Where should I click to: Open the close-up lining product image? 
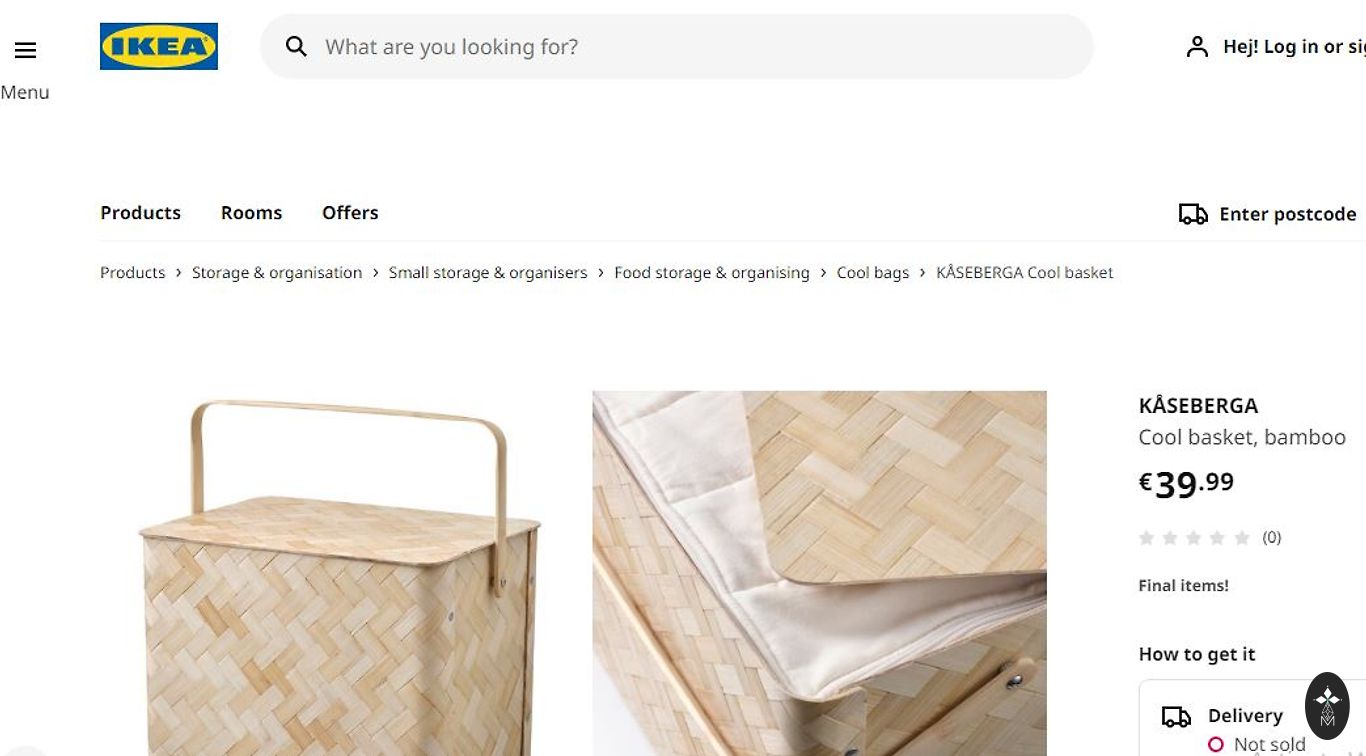[819, 573]
